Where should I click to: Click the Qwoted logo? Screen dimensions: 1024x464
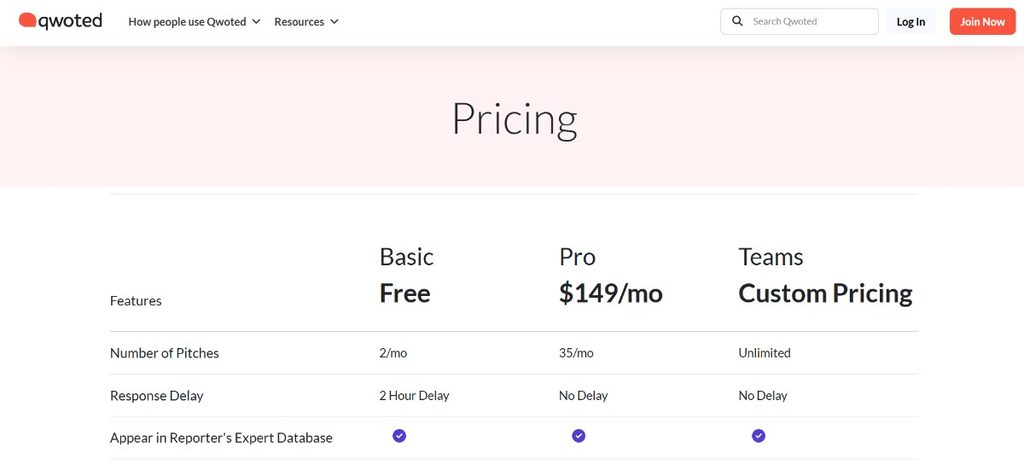60,21
